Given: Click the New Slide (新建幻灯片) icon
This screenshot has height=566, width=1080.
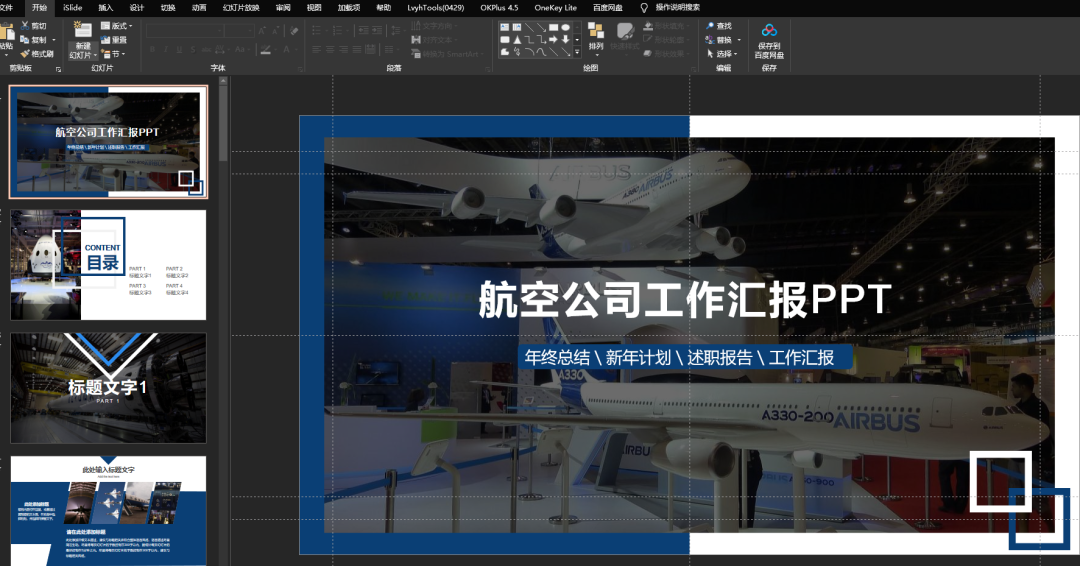Looking at the screenshot, I should (x=83, y=30).
